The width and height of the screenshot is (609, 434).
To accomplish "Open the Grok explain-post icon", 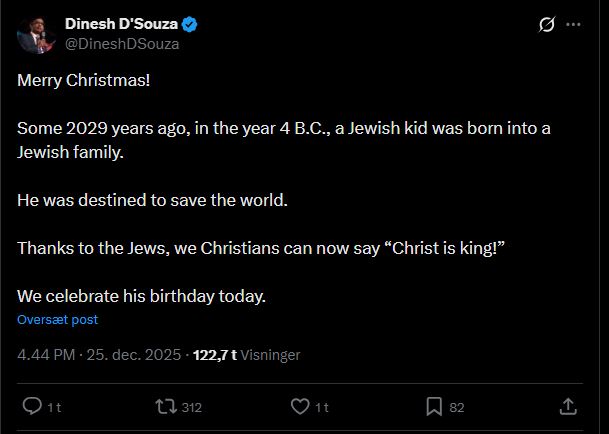I will click(546, 24).
